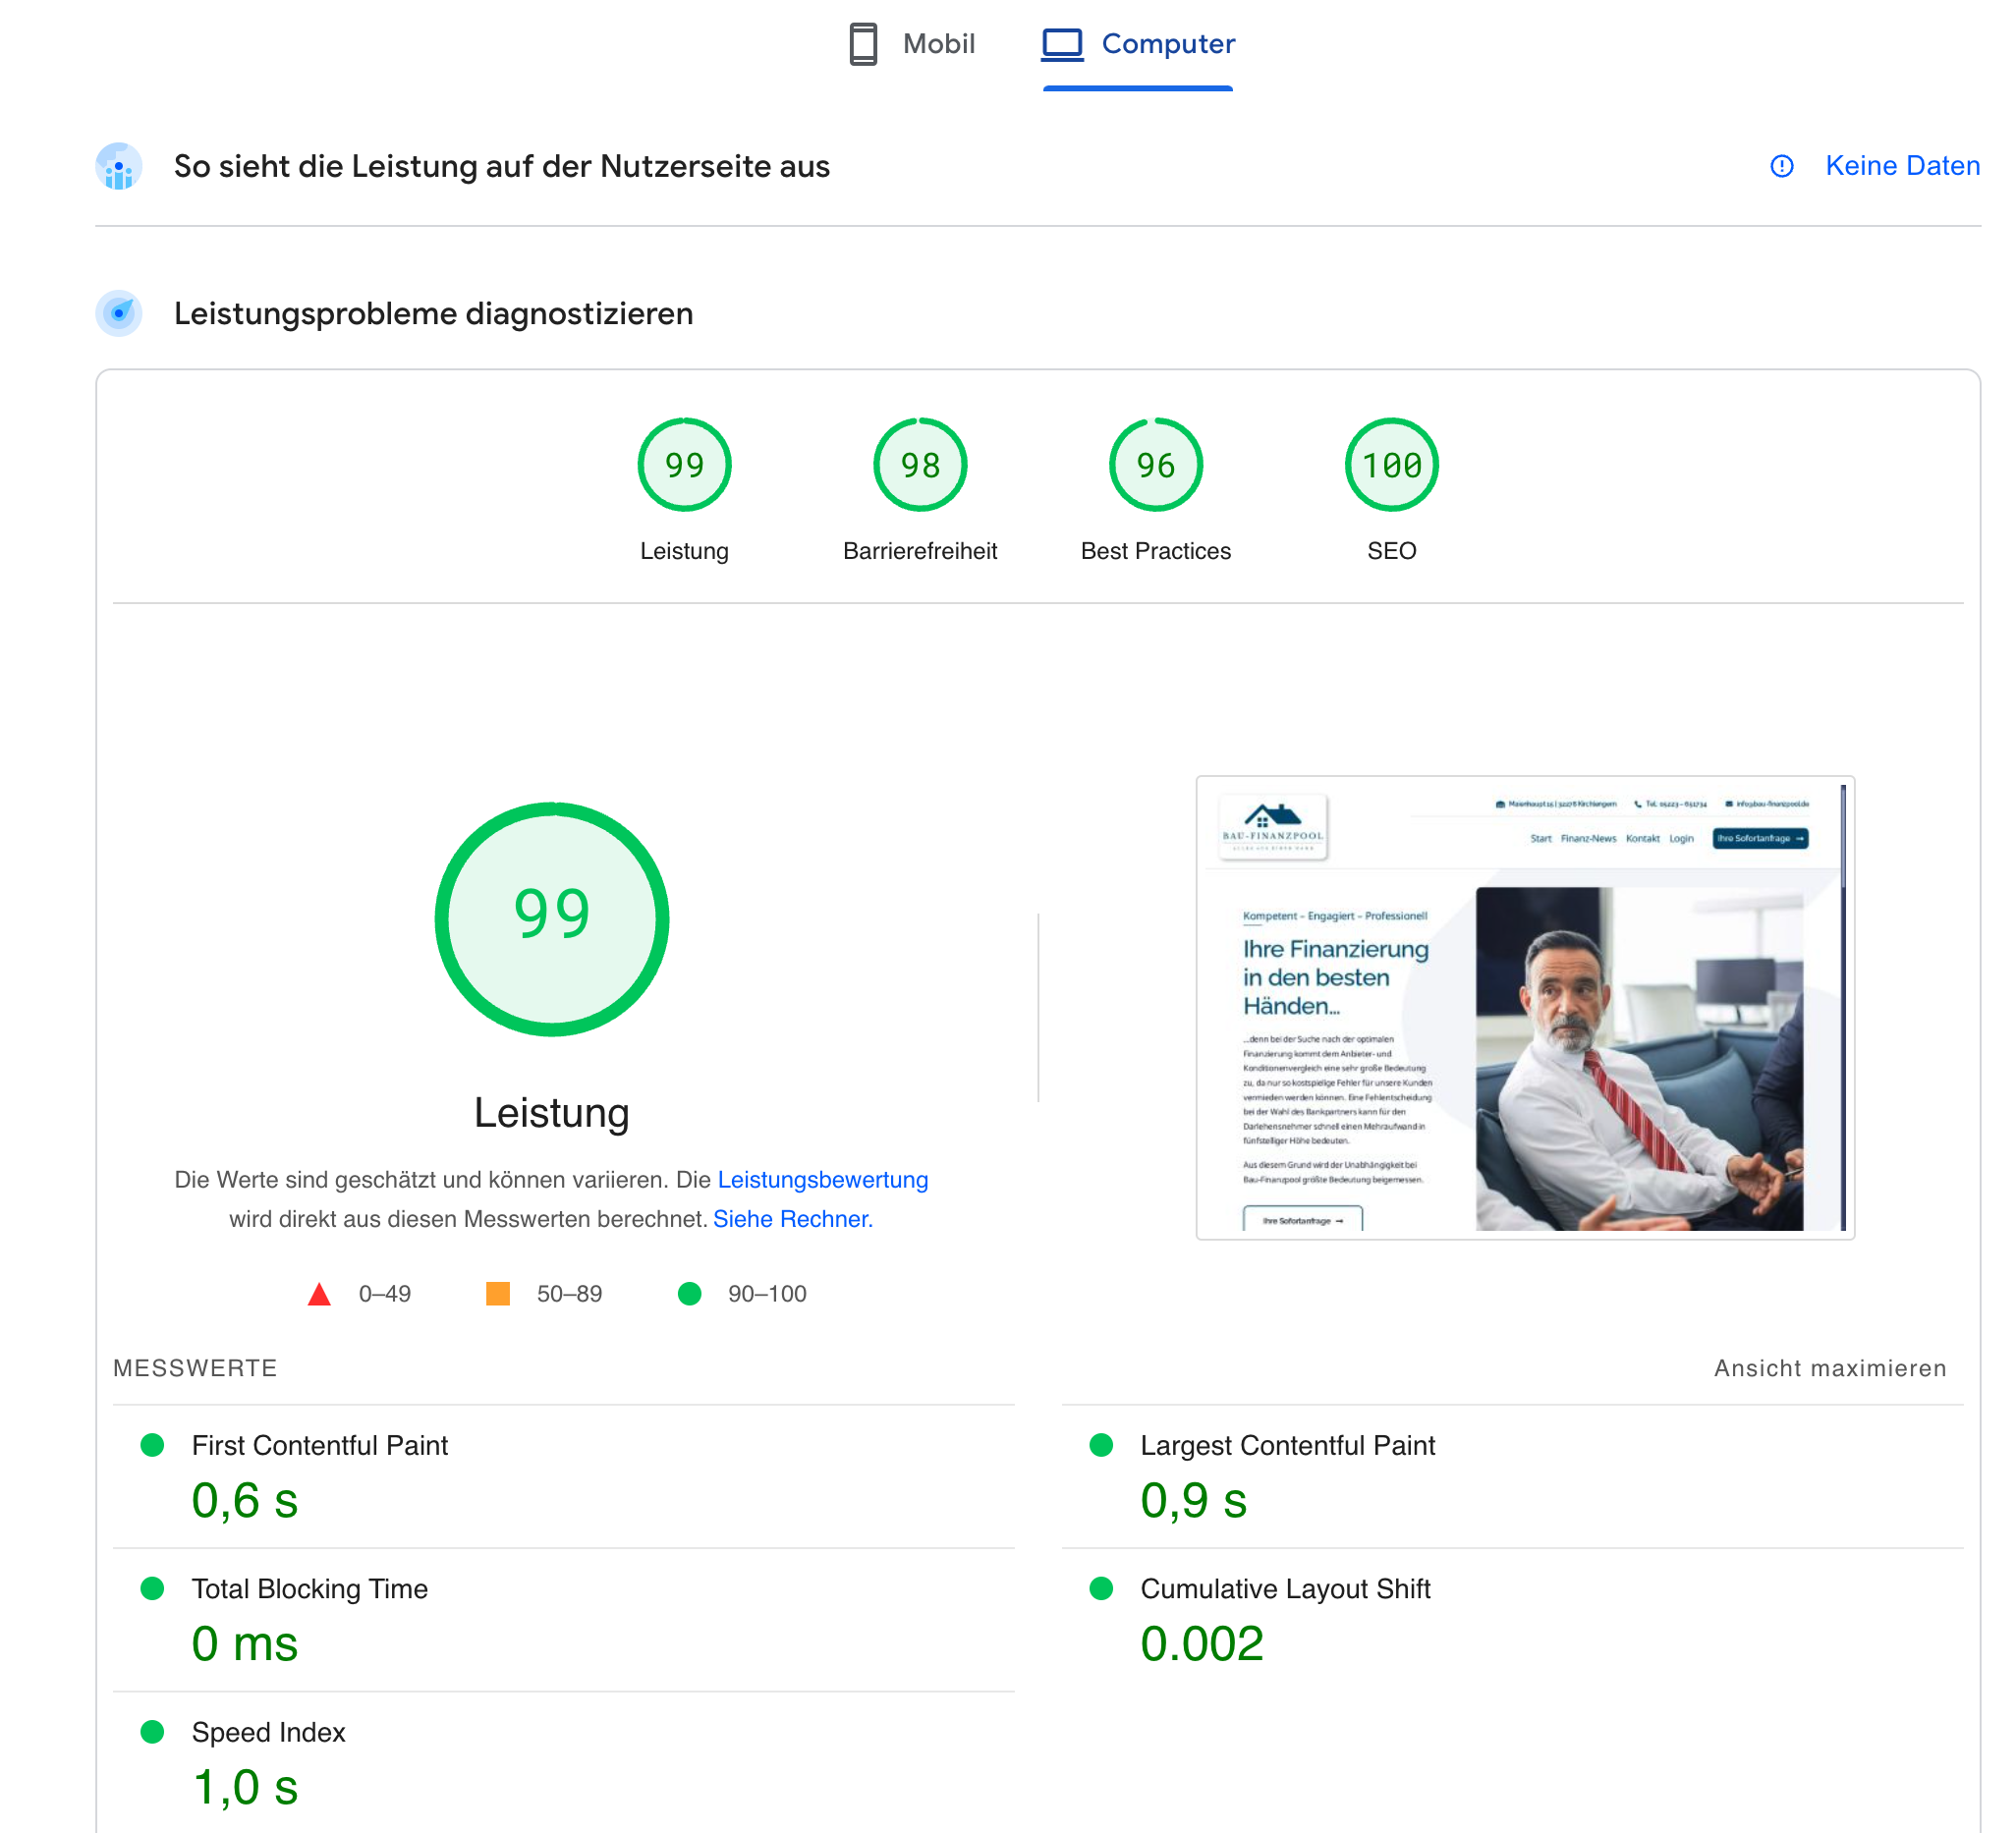This screenshot has width=2016, height=1833.
Task: Click the green dot beside First Contentful Paint
Action: (x=152, y=1445)
